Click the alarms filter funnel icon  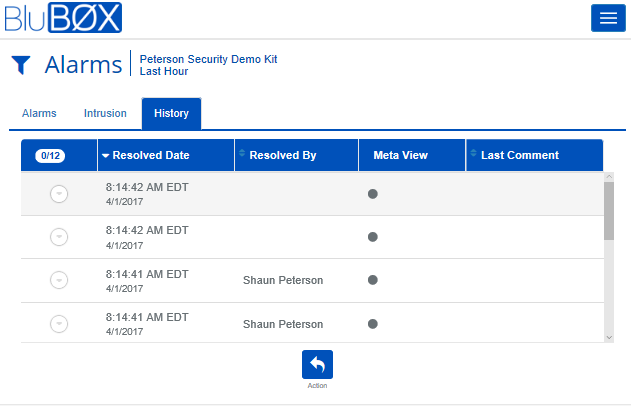(x=21, y=65)
